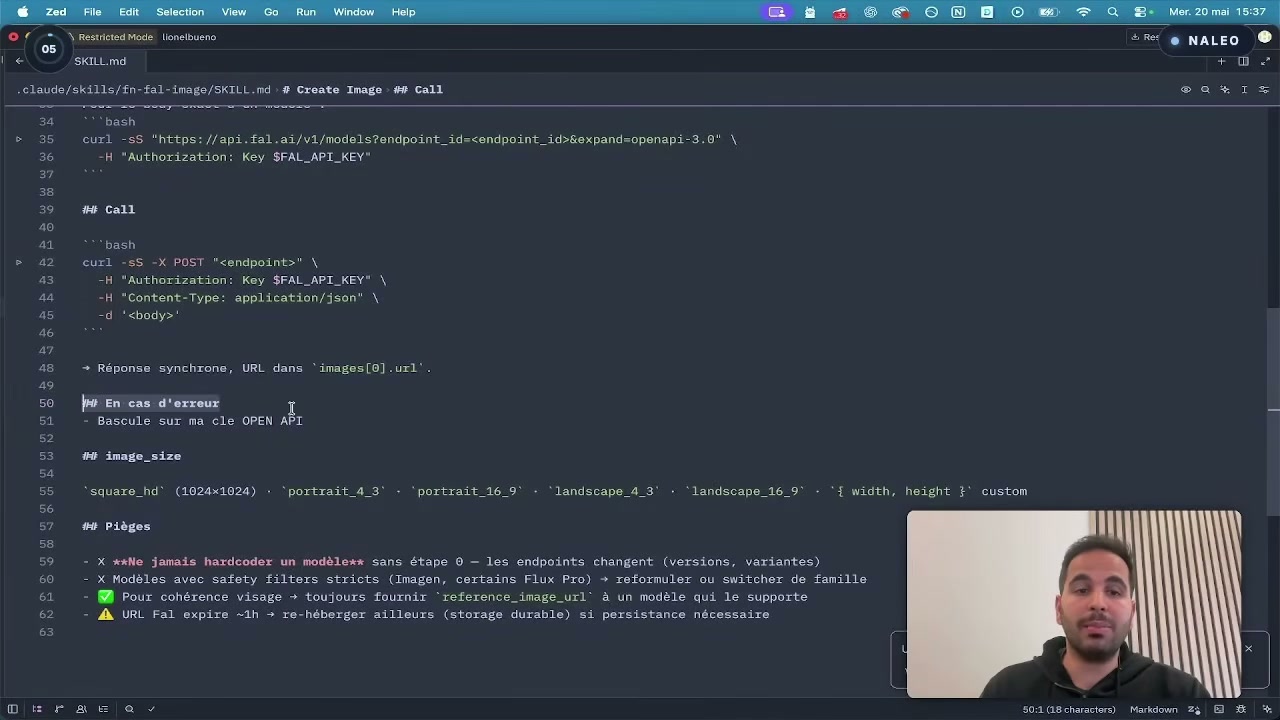This screenshot has height=720, width=1280.
Task: Click the '# Create Image' breadcrumb
Action: click(x=332, y=89)
